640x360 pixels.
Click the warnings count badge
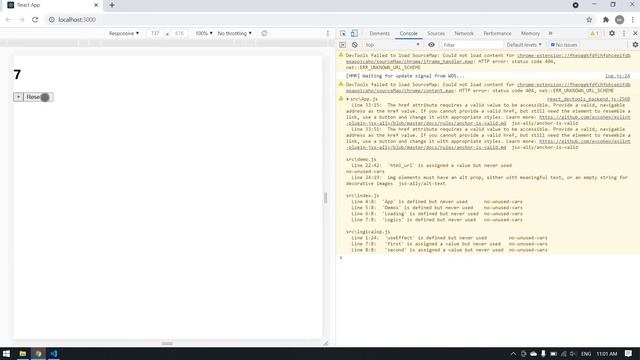click(594, 33)
